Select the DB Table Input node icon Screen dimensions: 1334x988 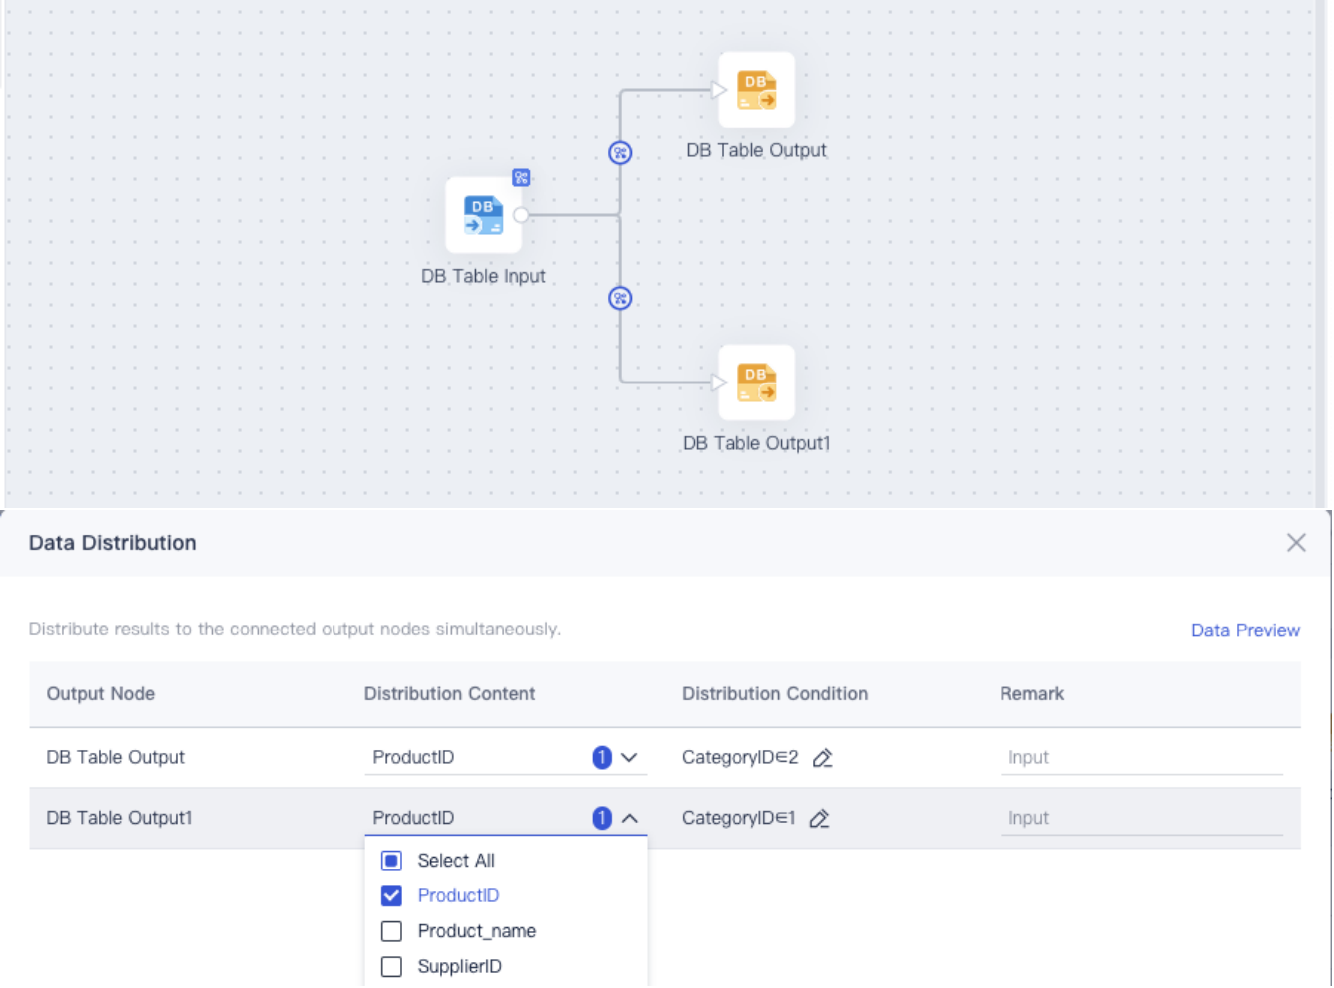(x=484, y=215)
